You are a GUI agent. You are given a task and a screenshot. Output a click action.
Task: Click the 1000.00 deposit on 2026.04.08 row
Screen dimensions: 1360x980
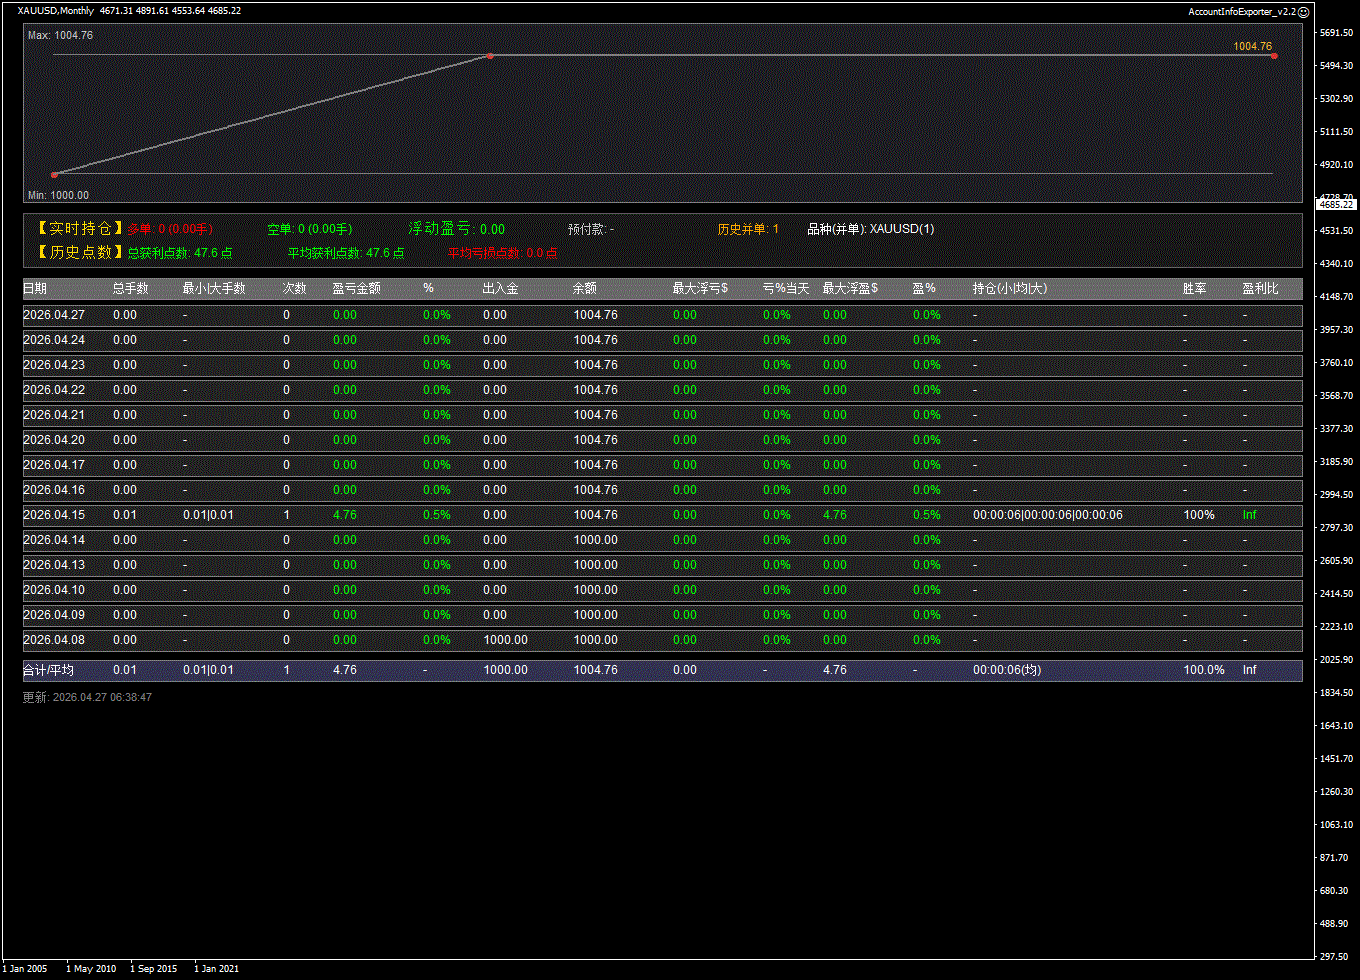pyautogui.click(x=505, y=640)
